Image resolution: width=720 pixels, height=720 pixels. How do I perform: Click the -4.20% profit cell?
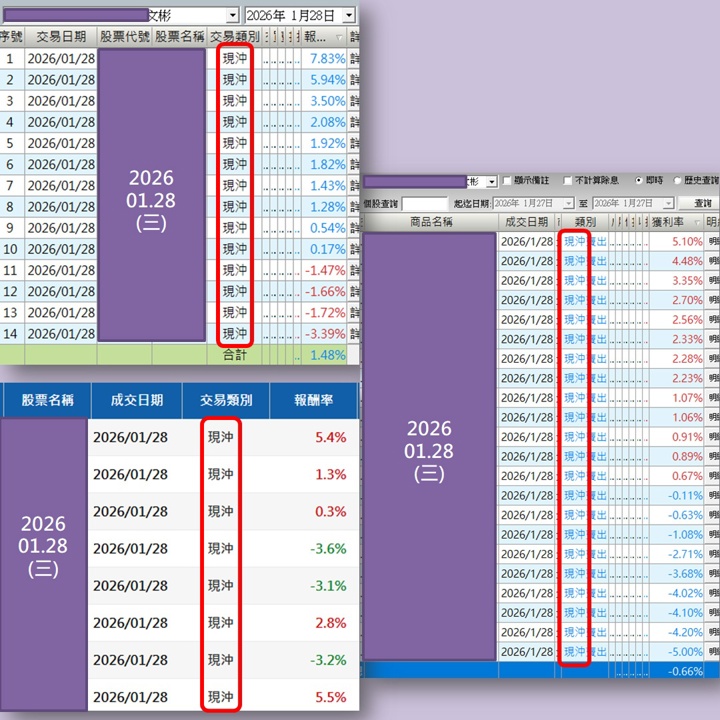[x=676, y=633]
